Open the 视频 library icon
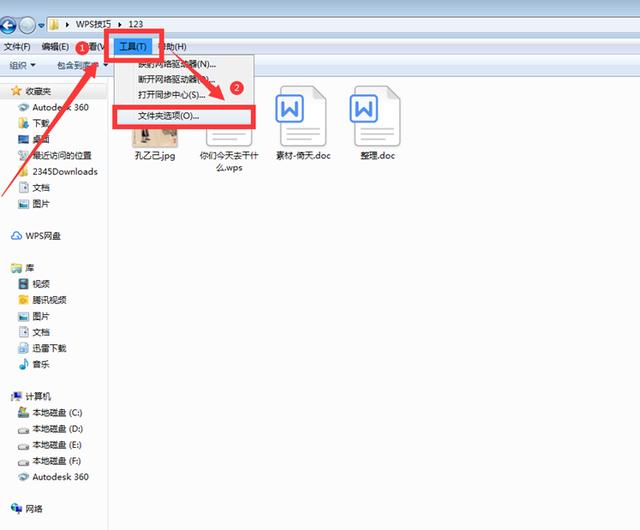Image resolution: width=640 pixels, height=530 pixels. [24, 284]
